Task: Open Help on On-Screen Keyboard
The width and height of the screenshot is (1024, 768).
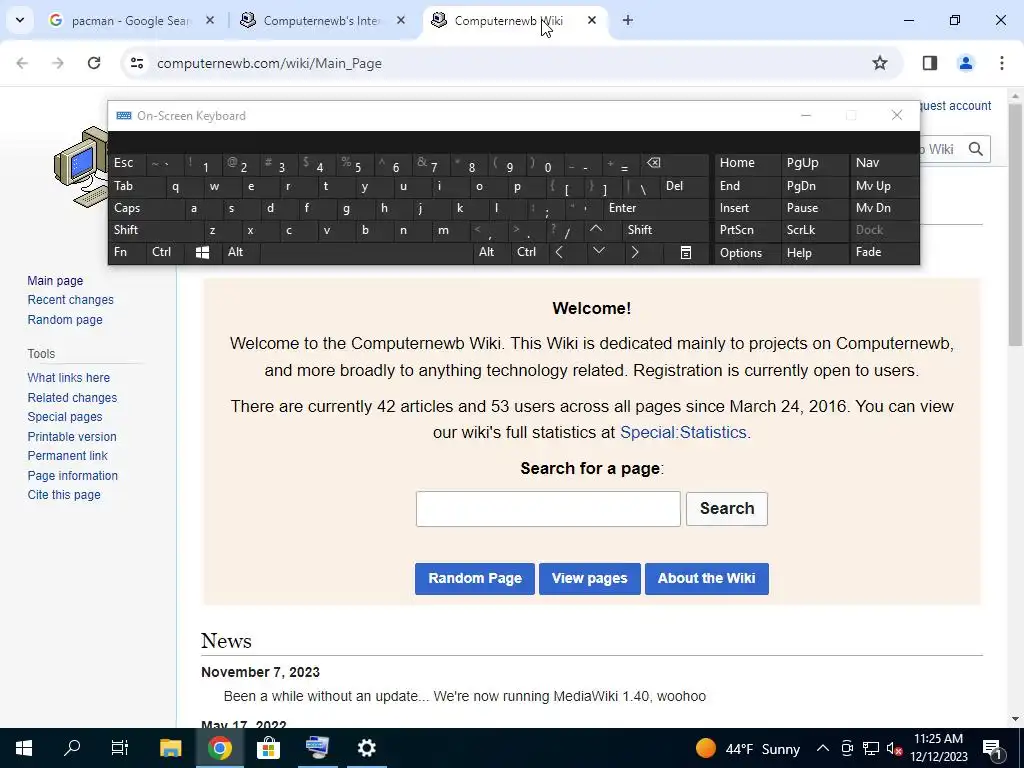Action: coord(814,253)
